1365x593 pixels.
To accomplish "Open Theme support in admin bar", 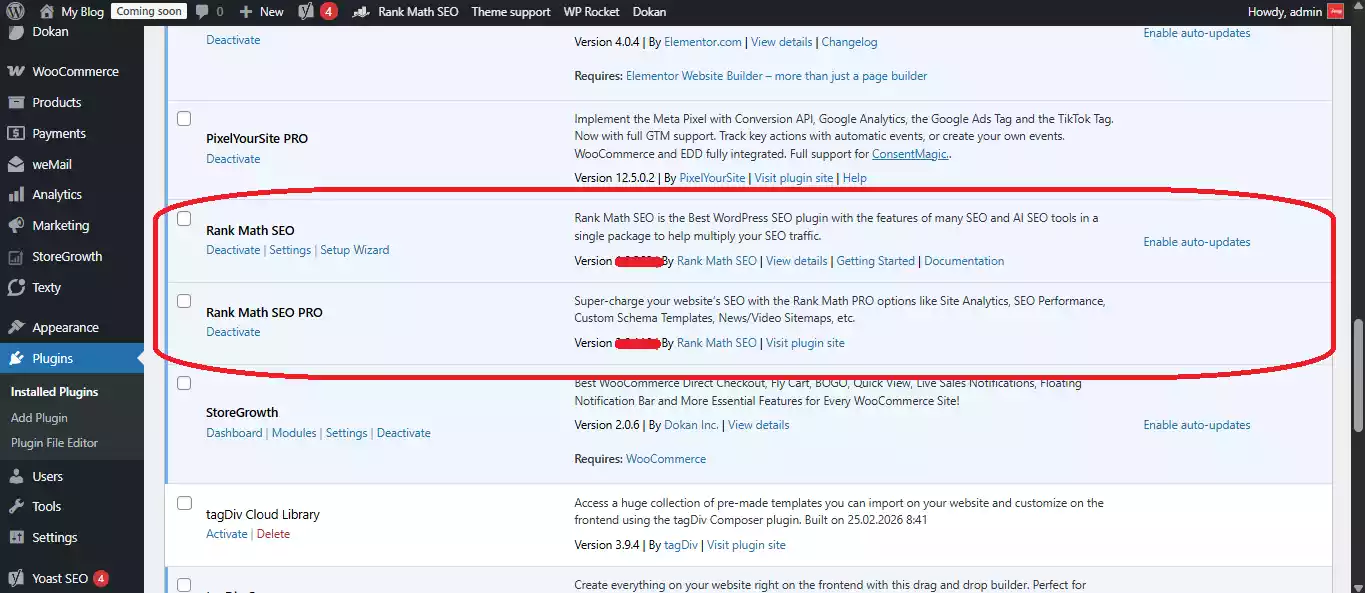I will (511, 12).
